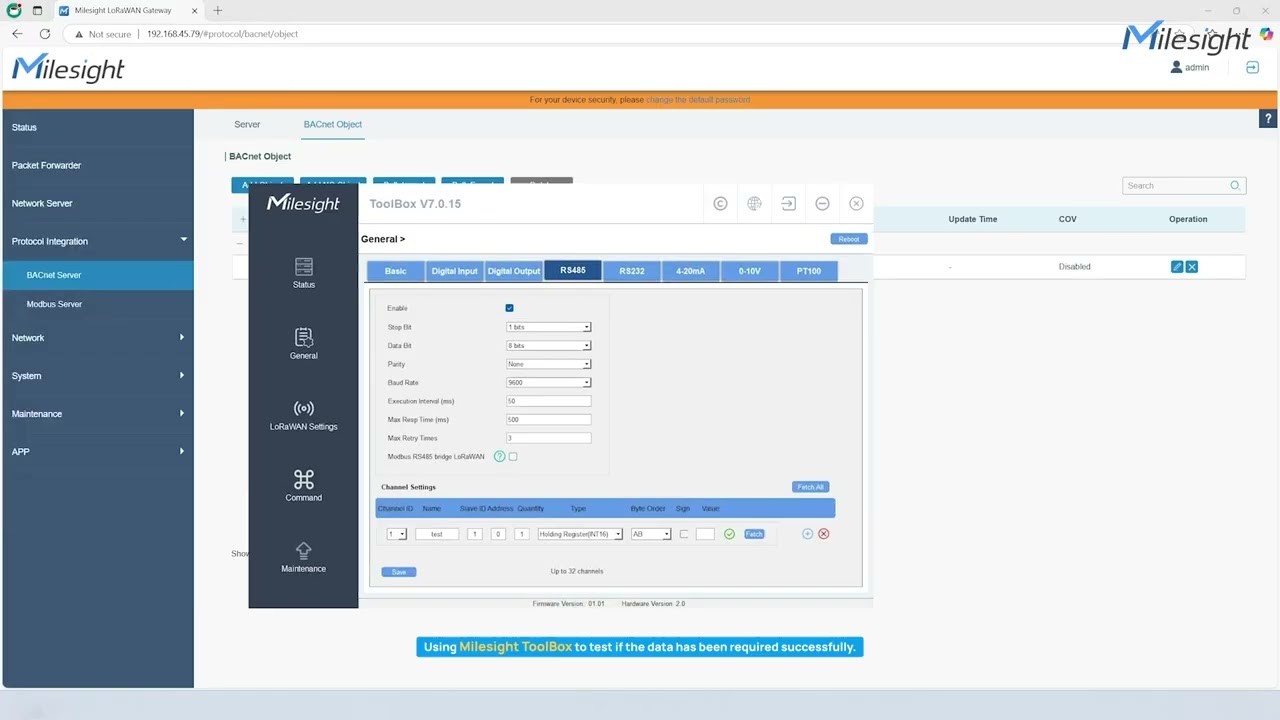This screenshot has width=1280, height=720.
Task: Click the Modbus bridge help question icon
Action: pyautogui.click(x=500, y=457)
